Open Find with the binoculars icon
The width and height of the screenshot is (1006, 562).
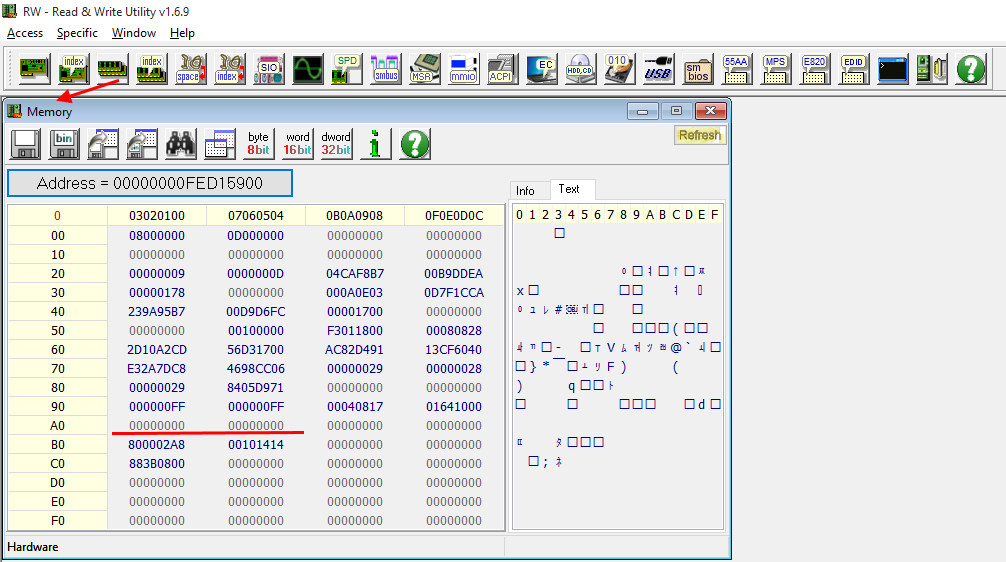coord(181,144)
